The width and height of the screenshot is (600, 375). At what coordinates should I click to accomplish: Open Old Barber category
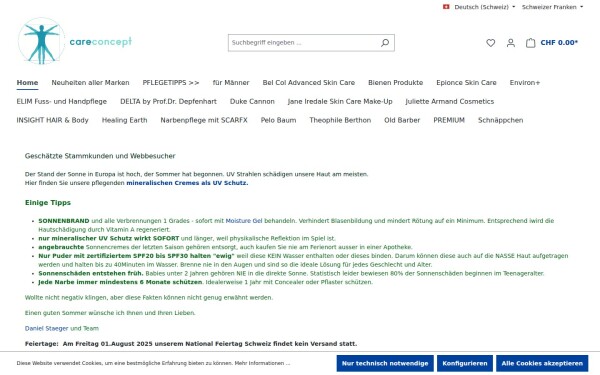402,120
